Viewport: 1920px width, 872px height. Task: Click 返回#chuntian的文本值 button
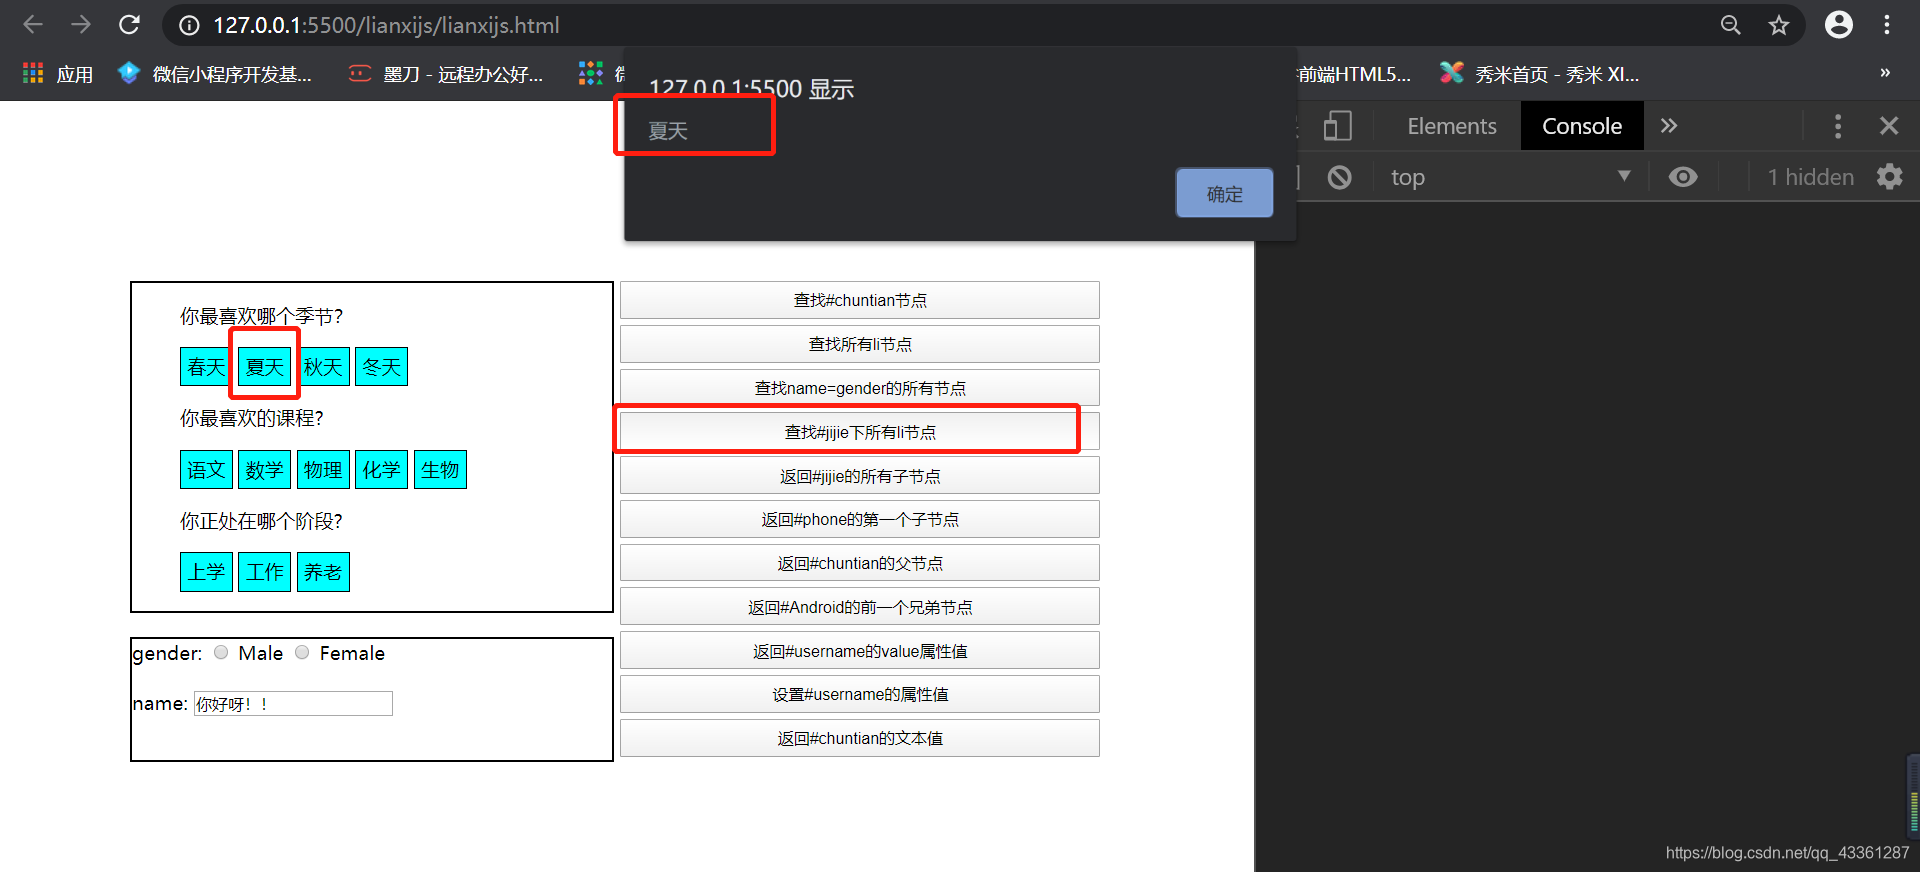859,738
